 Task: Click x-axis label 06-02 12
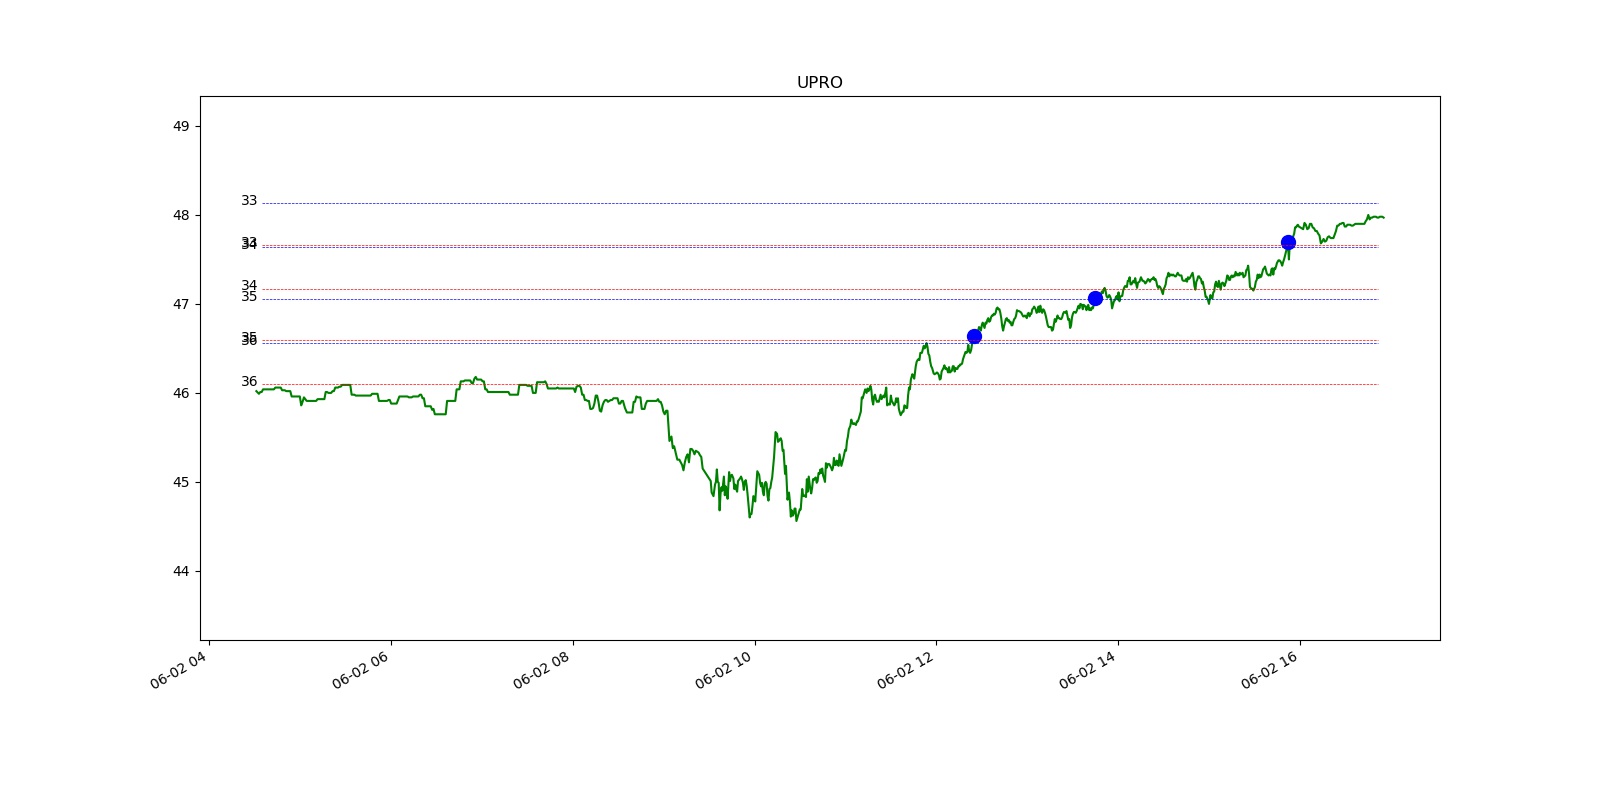coord(906,669)
